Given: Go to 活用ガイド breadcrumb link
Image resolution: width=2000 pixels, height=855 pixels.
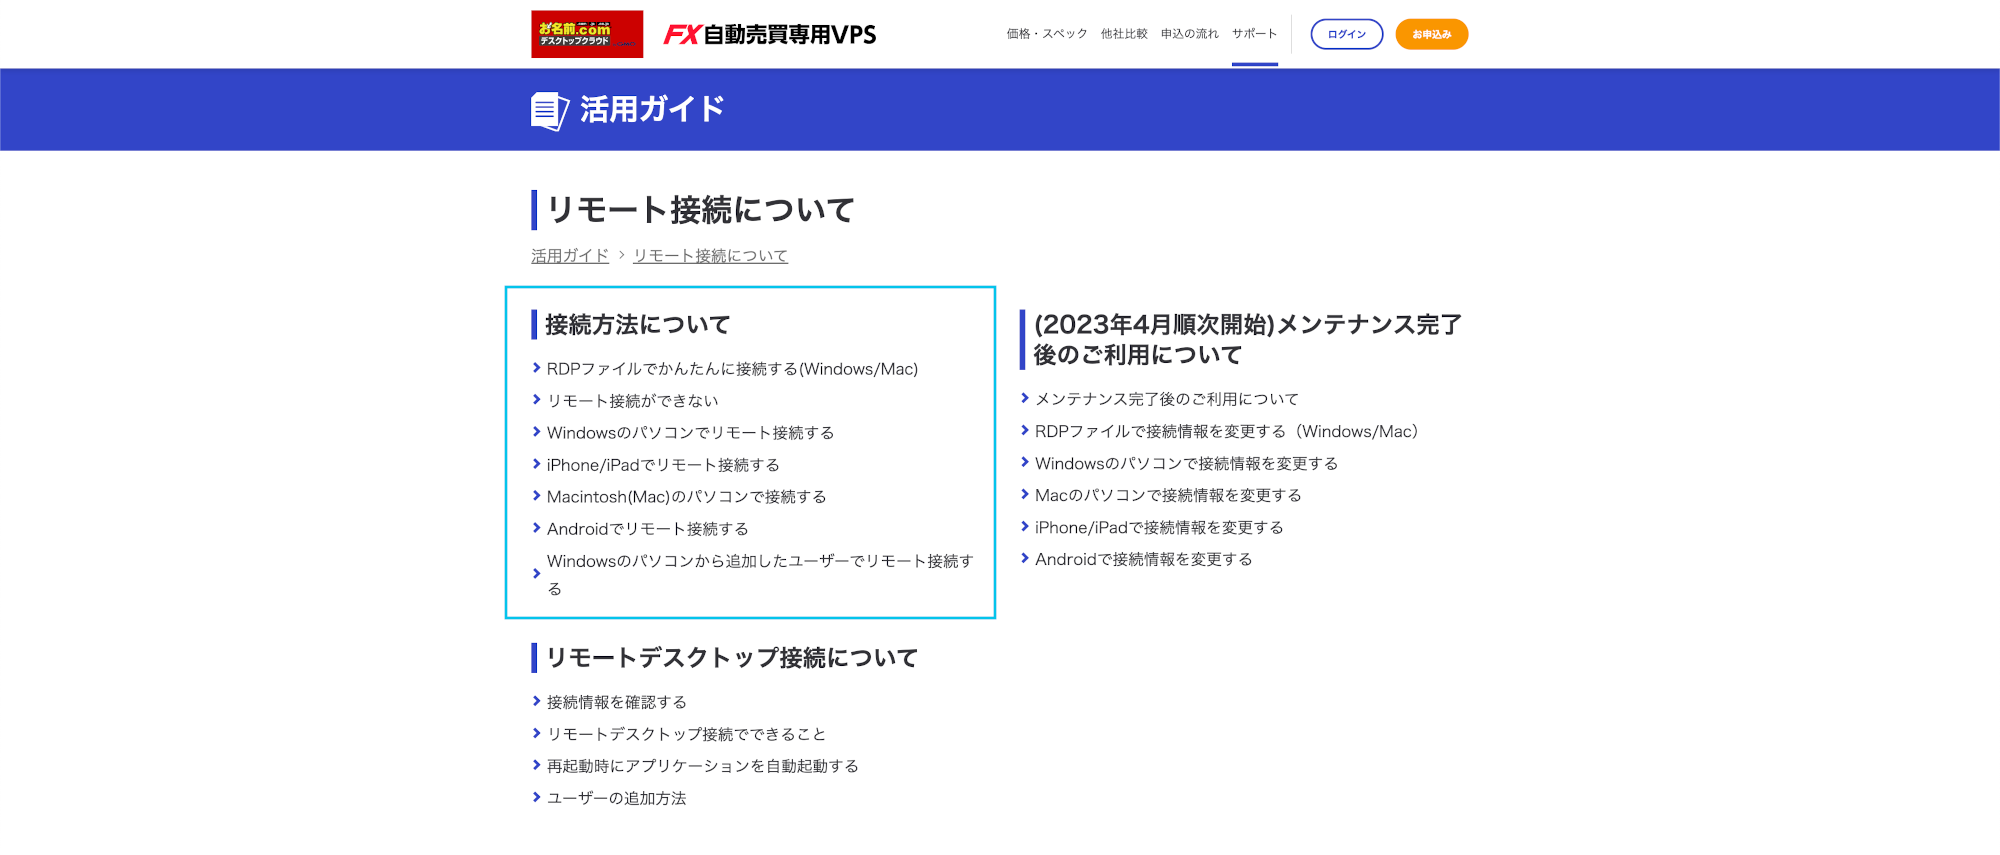Looking at the screenshot, I should pos(570,256).
